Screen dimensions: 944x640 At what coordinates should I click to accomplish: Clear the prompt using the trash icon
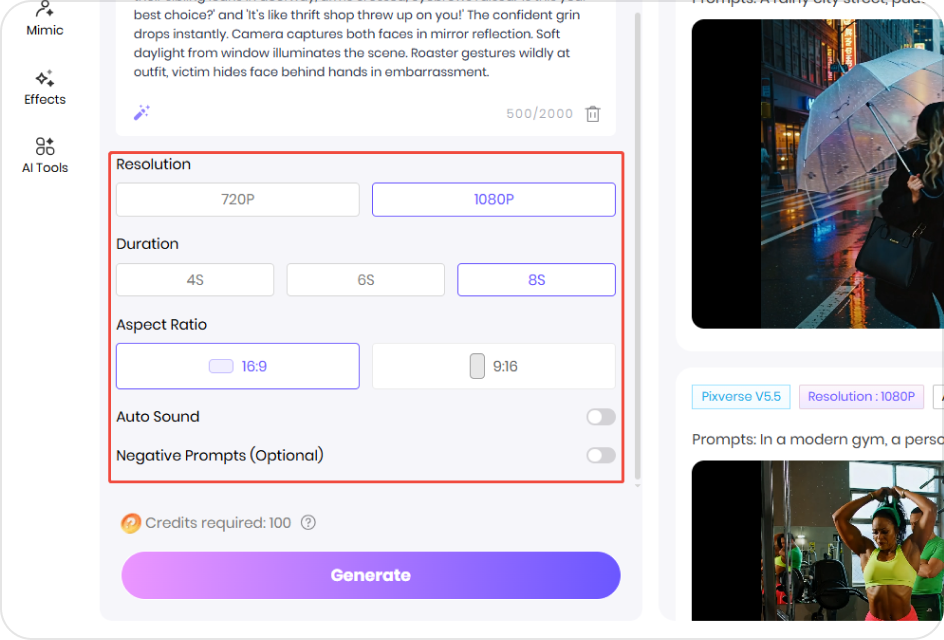click(x=592, y=113)
